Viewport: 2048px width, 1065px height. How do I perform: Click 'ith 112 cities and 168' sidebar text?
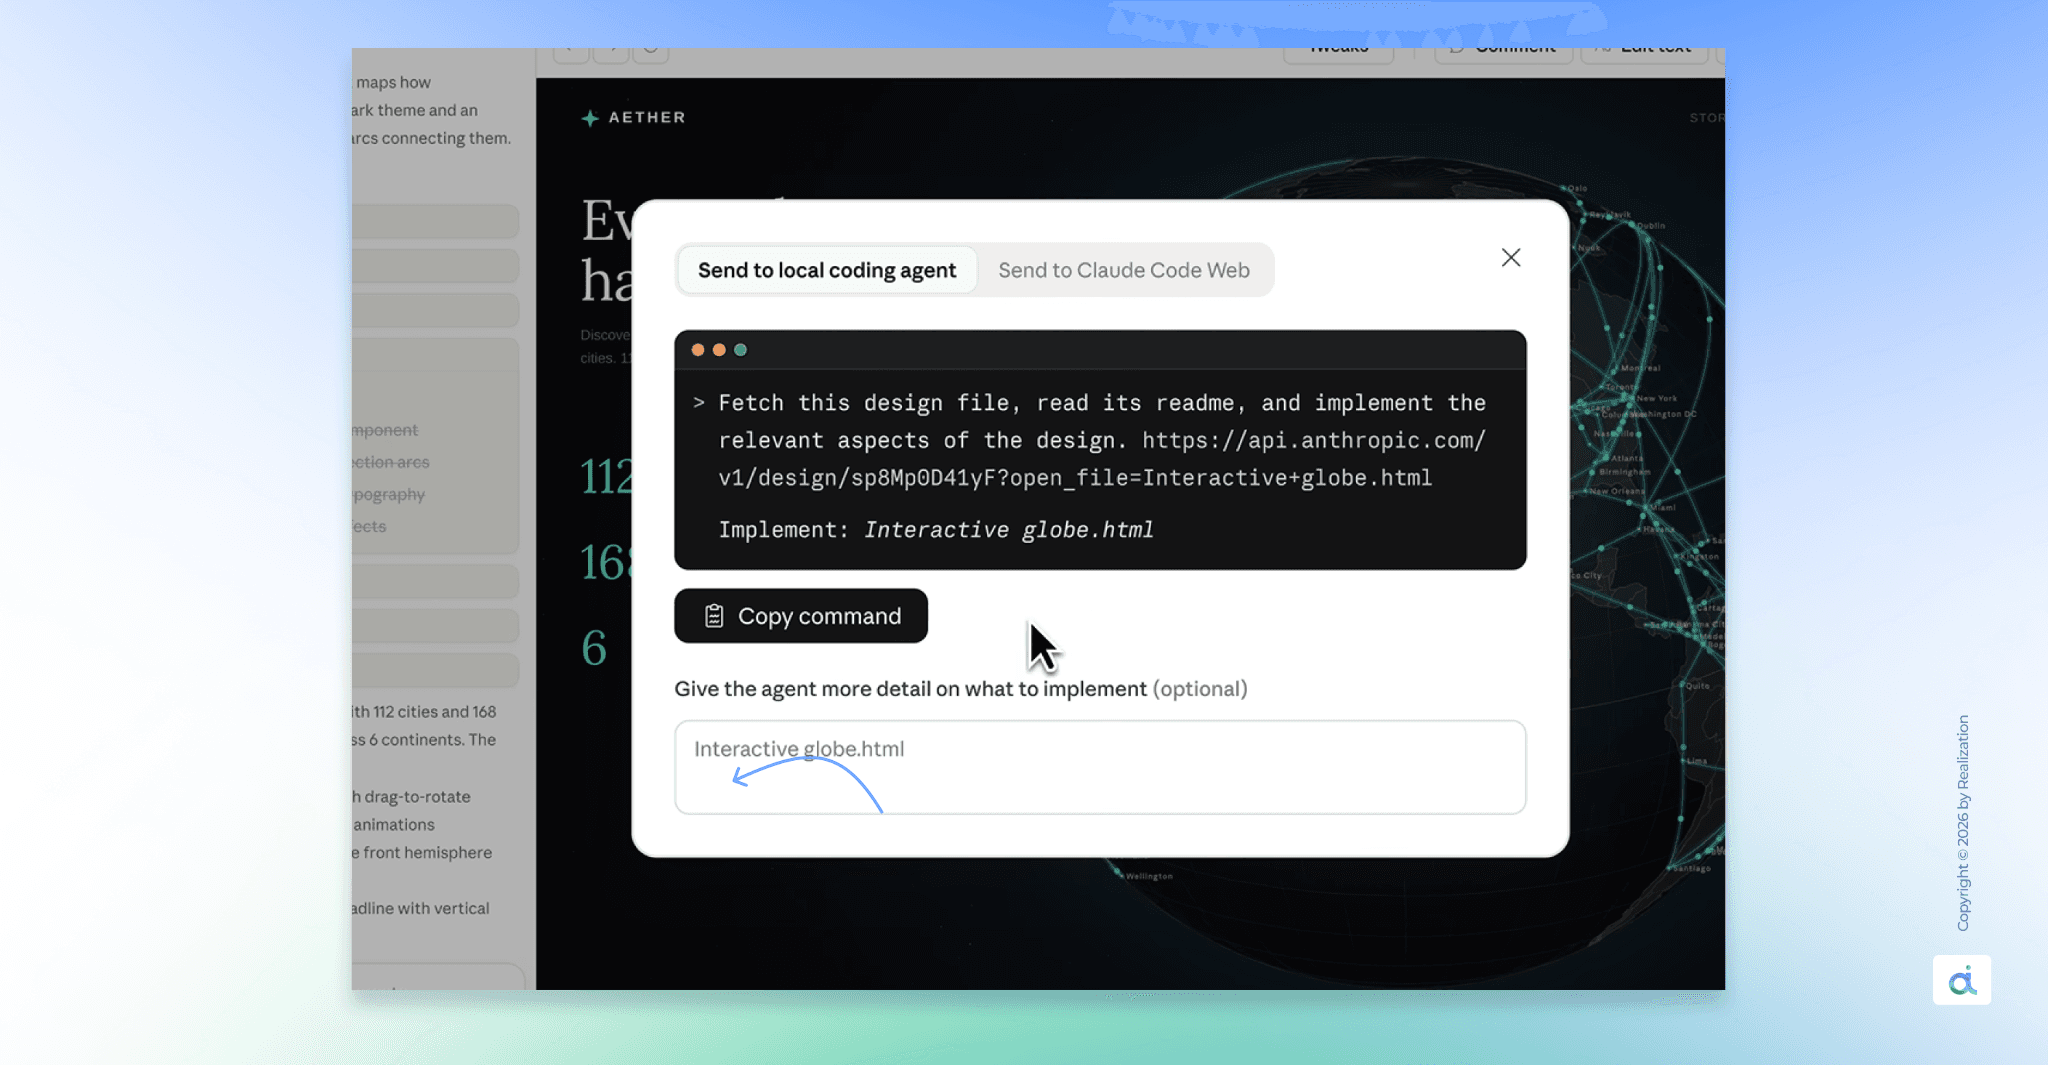tap(424, 712)
